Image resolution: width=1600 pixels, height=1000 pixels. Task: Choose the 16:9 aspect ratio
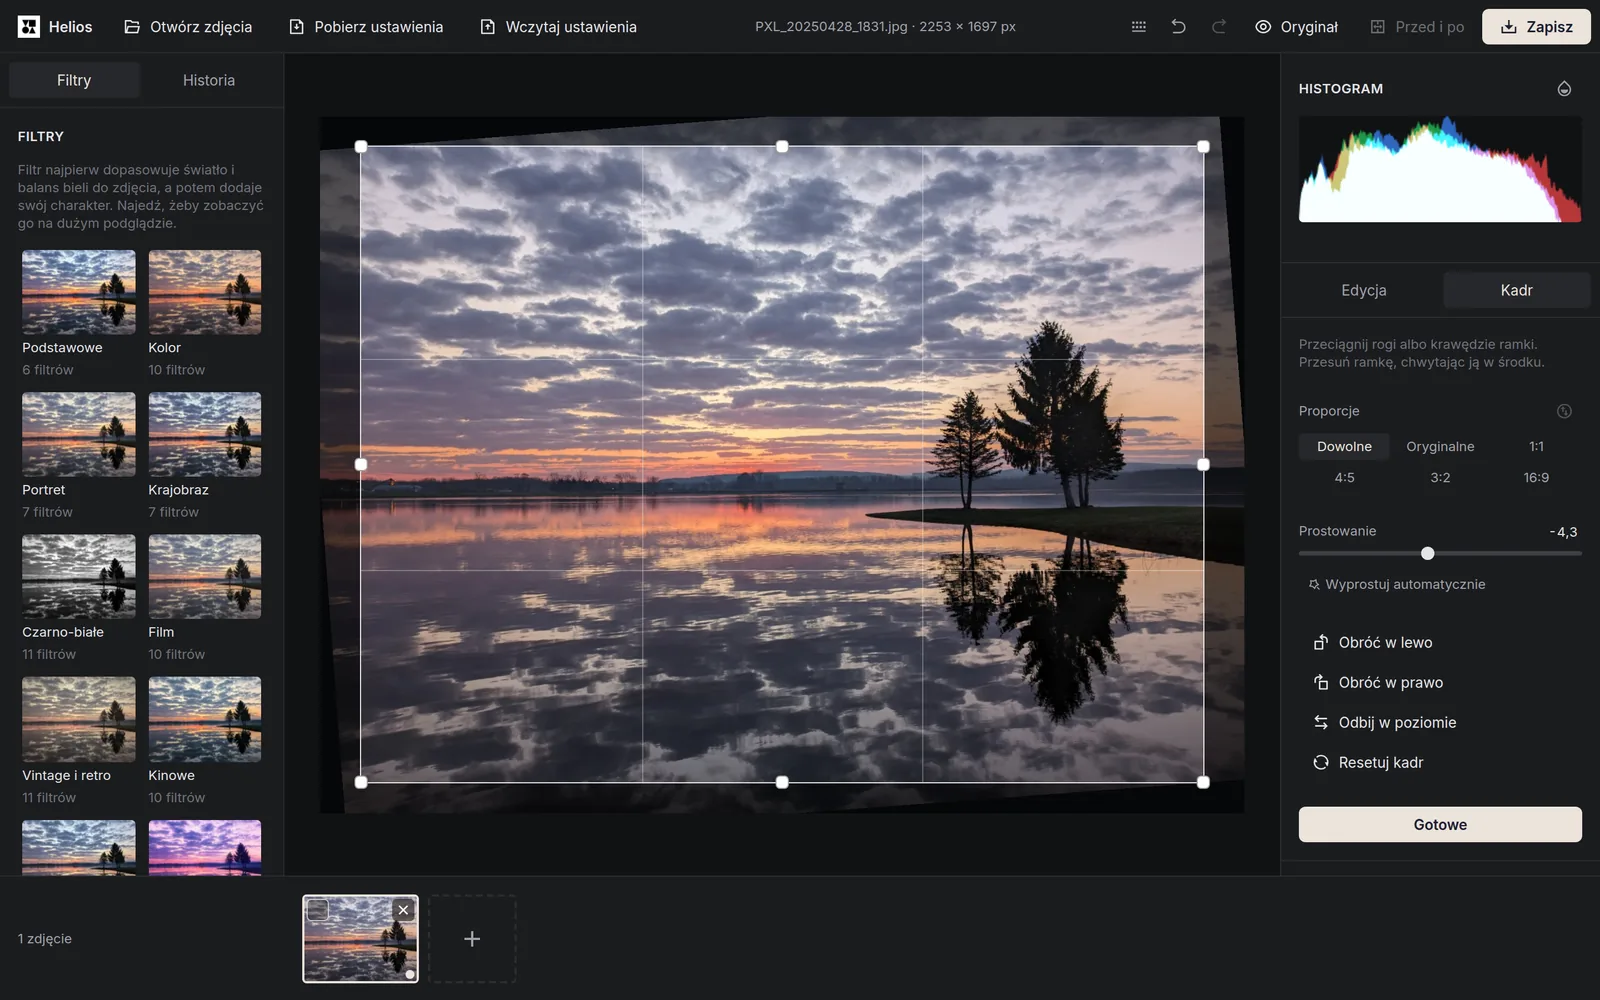1536,478
